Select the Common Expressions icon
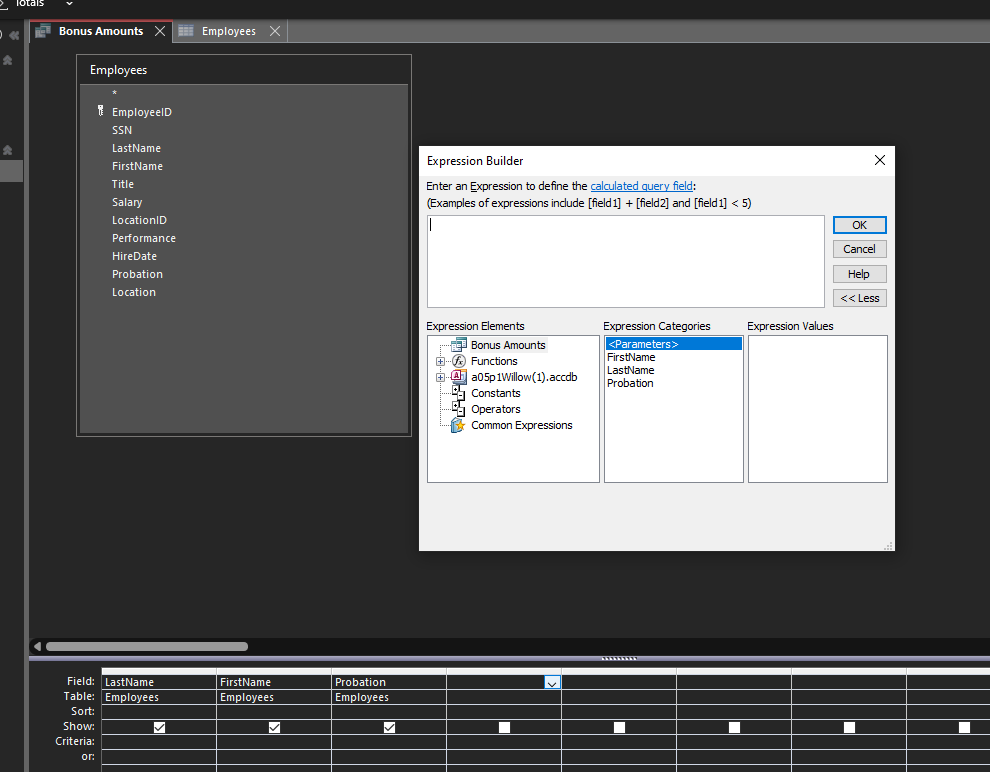This screenshot has height=772, width=990. click(x=458, y=425)
